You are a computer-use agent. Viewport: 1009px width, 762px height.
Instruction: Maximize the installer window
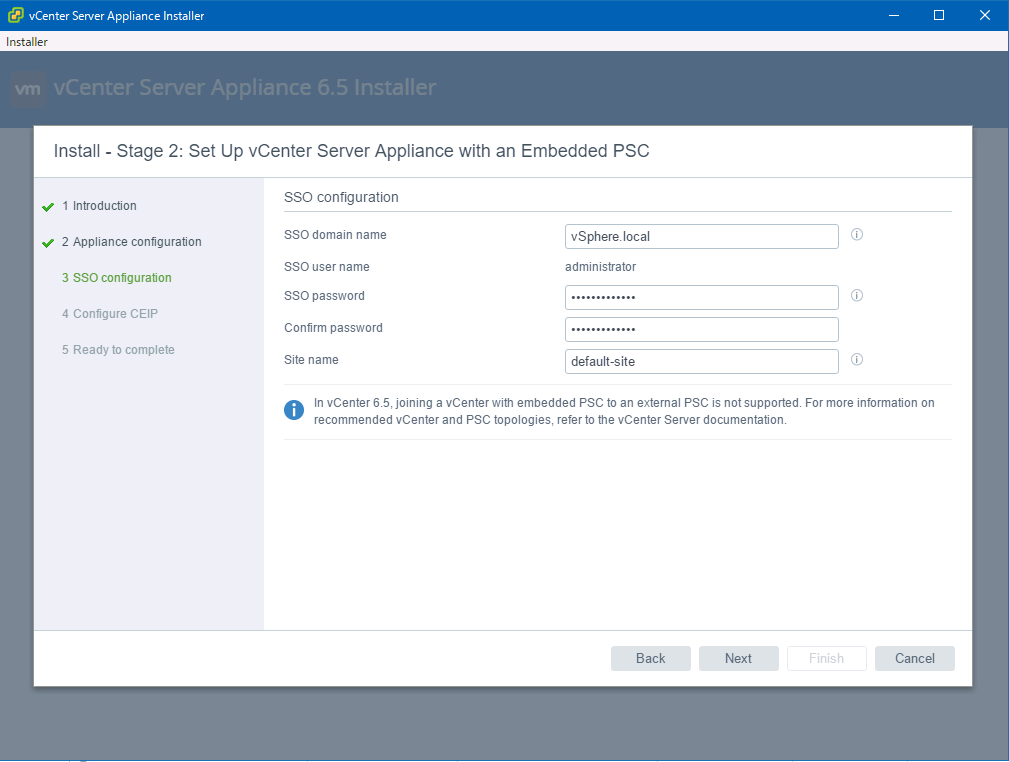coord(939,15)
